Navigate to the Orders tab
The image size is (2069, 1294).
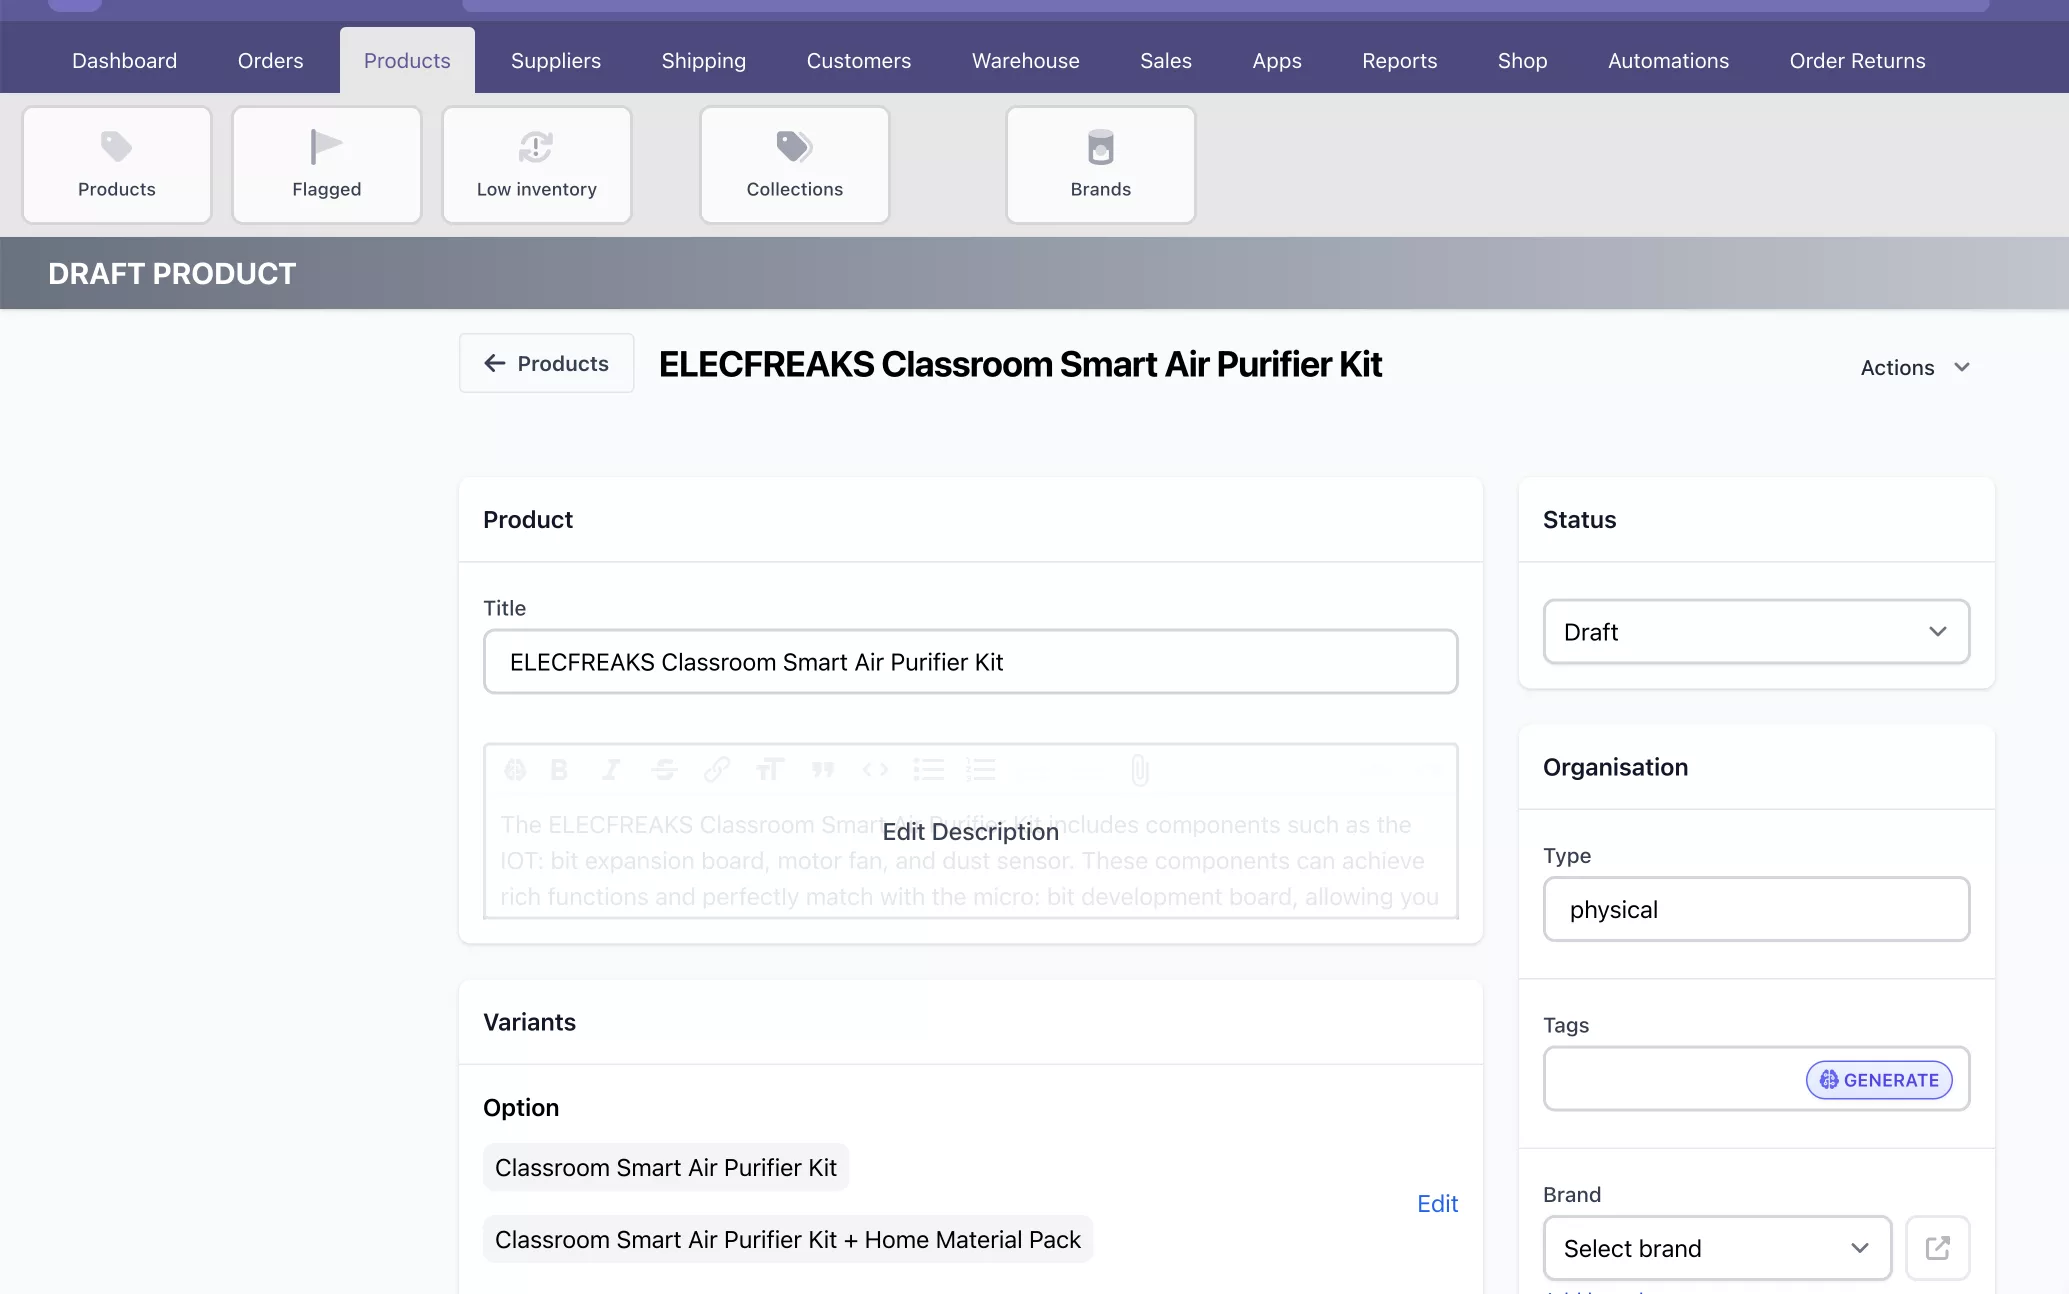[x=270, y=60]
